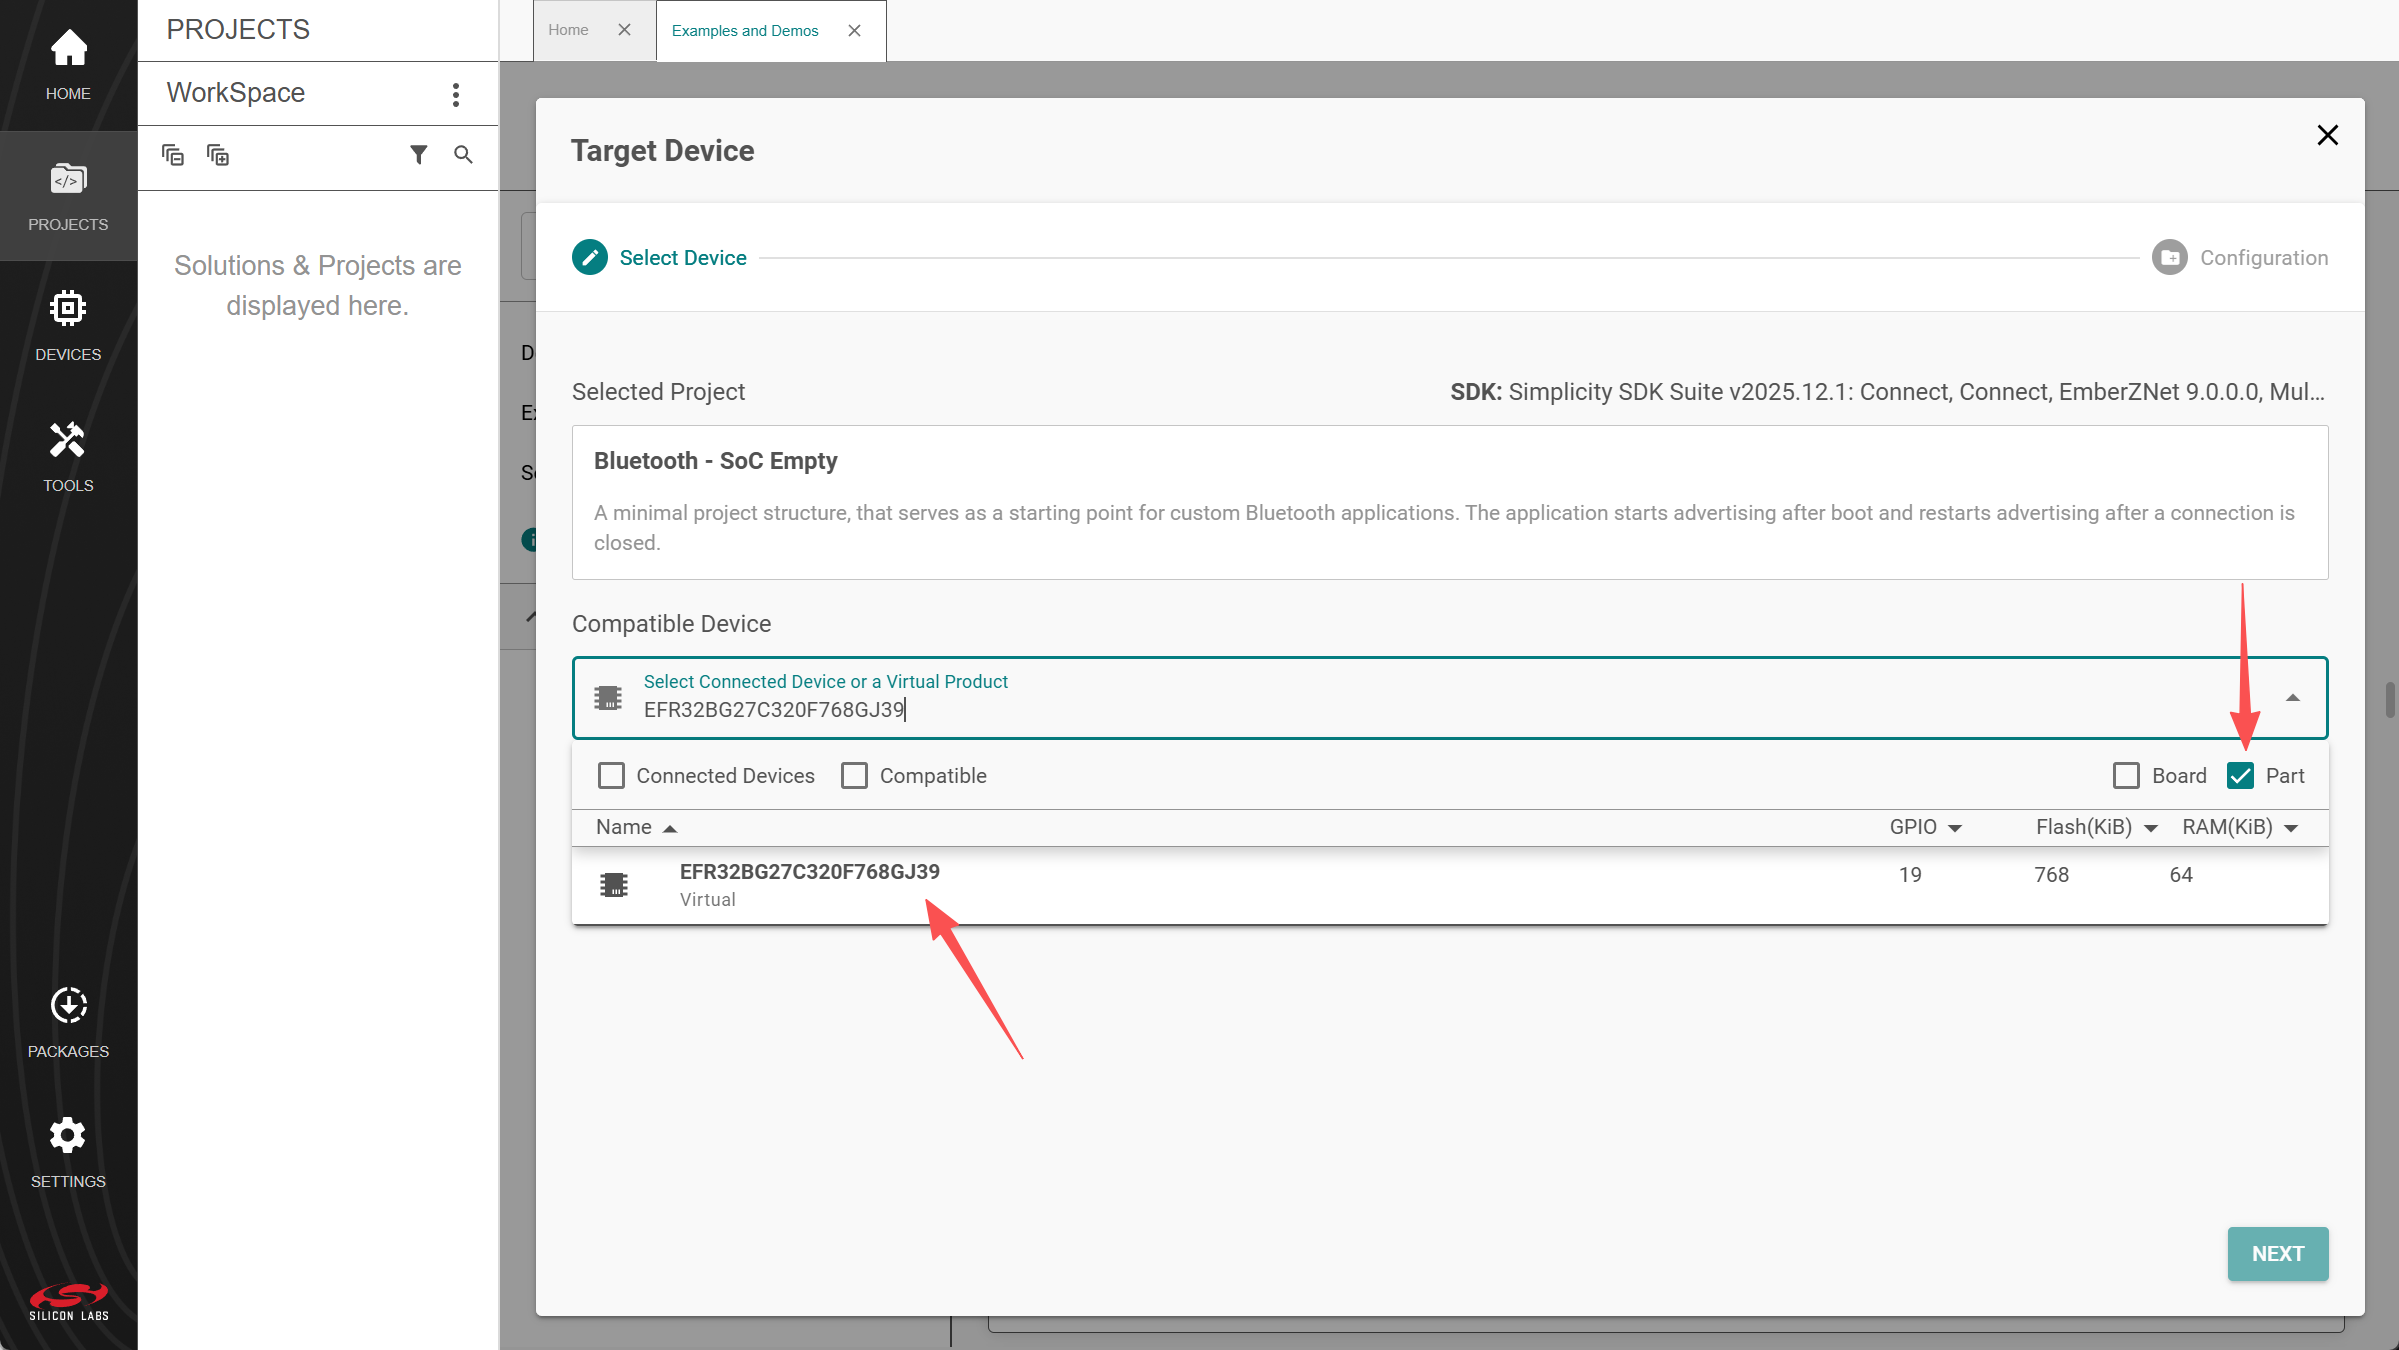
Task: Open the Devices panel icon
Action: (x=68, y=325)
